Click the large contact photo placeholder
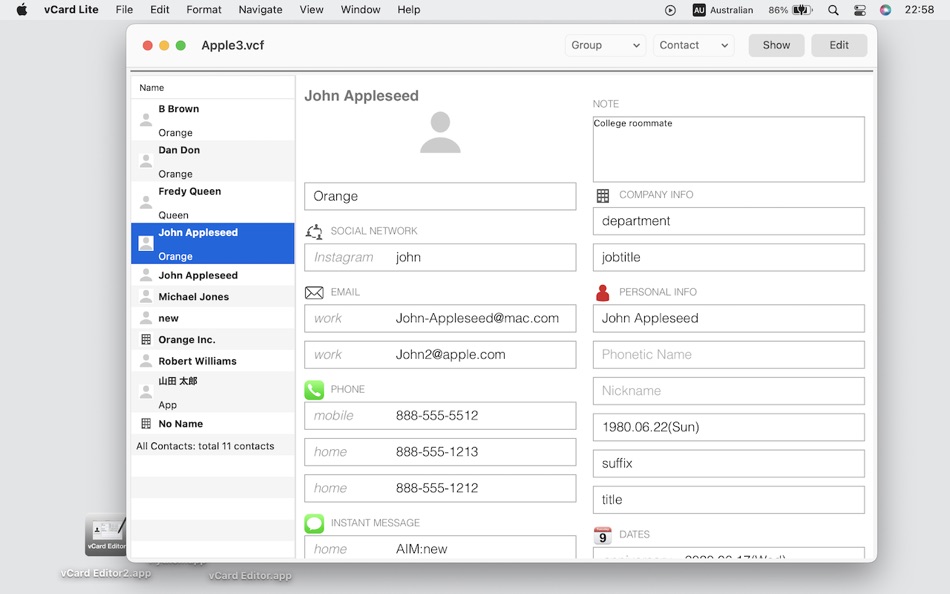This screenshot has width=950, height=594. (x=440, y=132)
